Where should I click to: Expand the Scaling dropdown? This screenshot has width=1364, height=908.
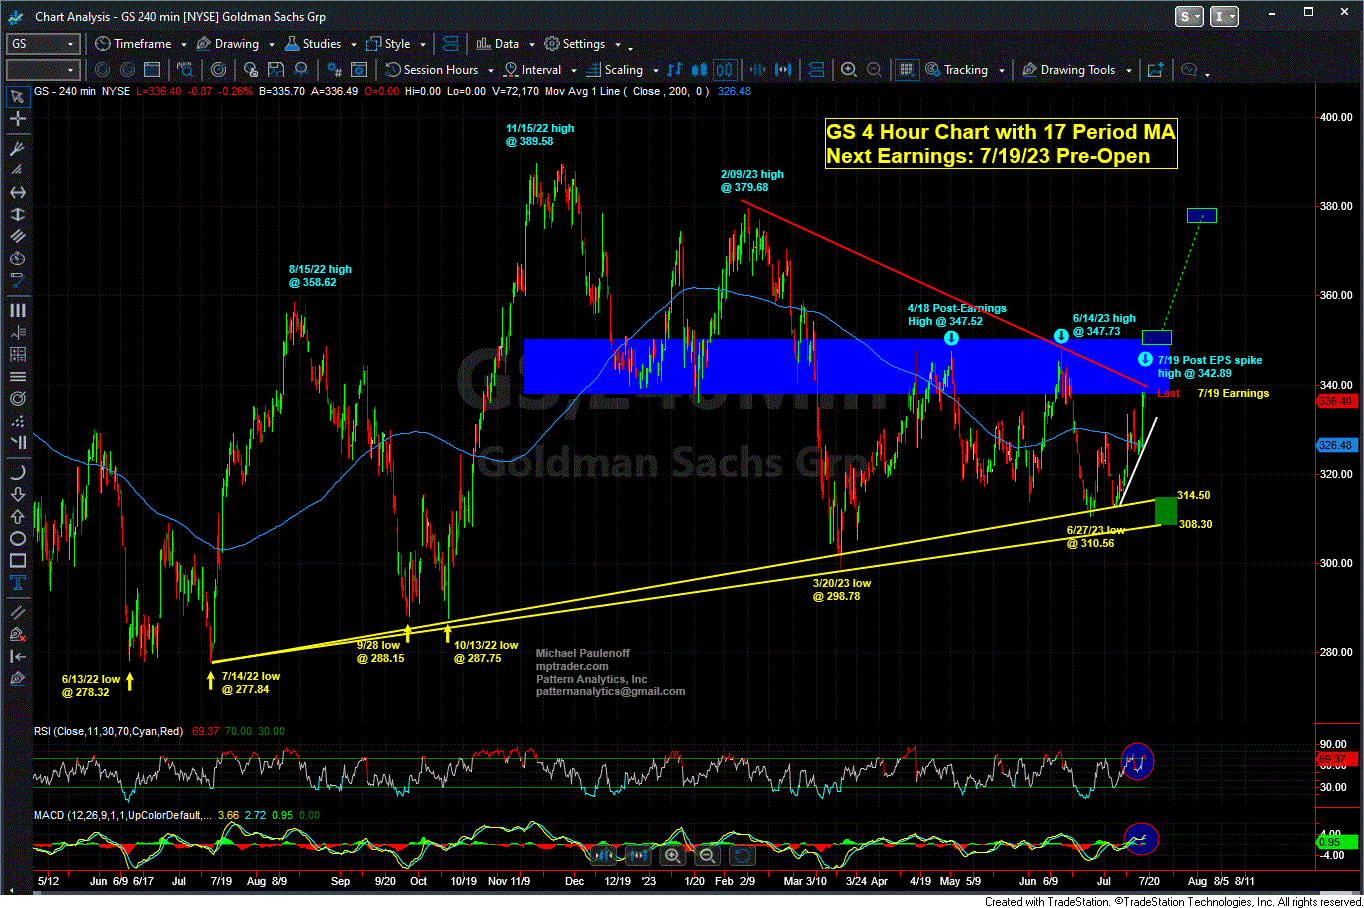pos(655,70)
